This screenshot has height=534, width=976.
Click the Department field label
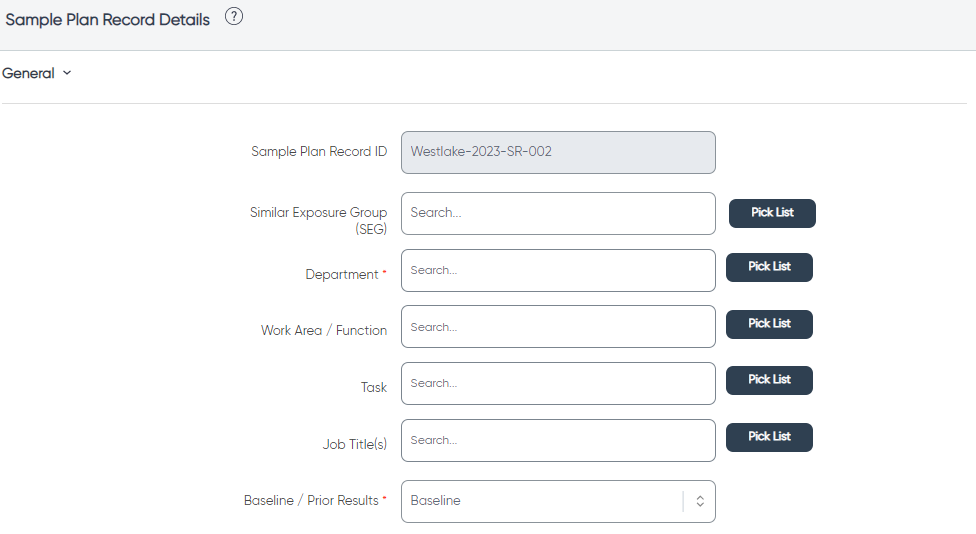[x=342, y=274]
